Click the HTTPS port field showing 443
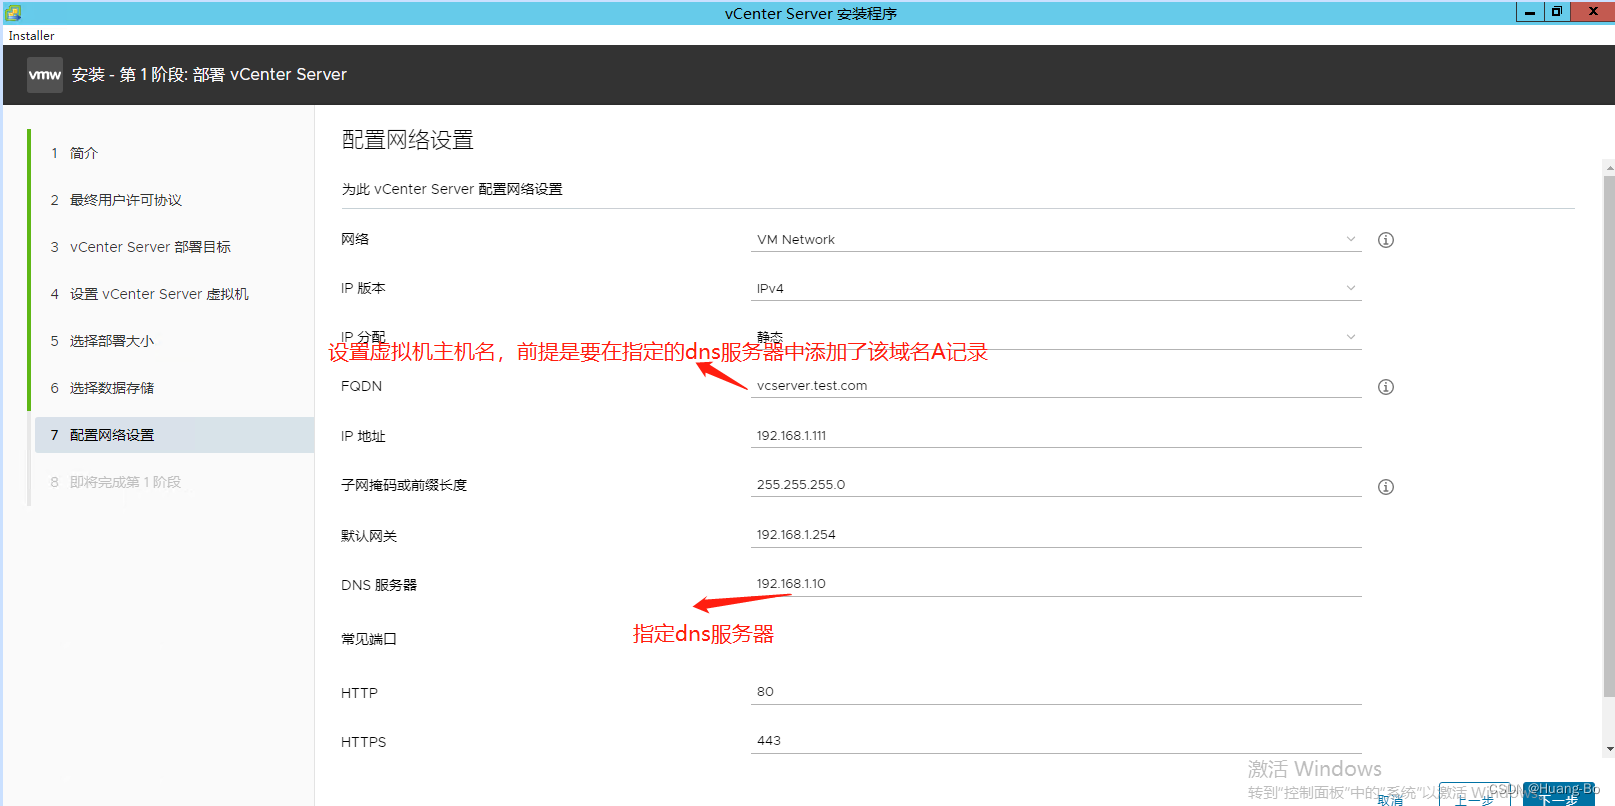The height and width of the screenshot is (806, 1615). pos(1056,741)
